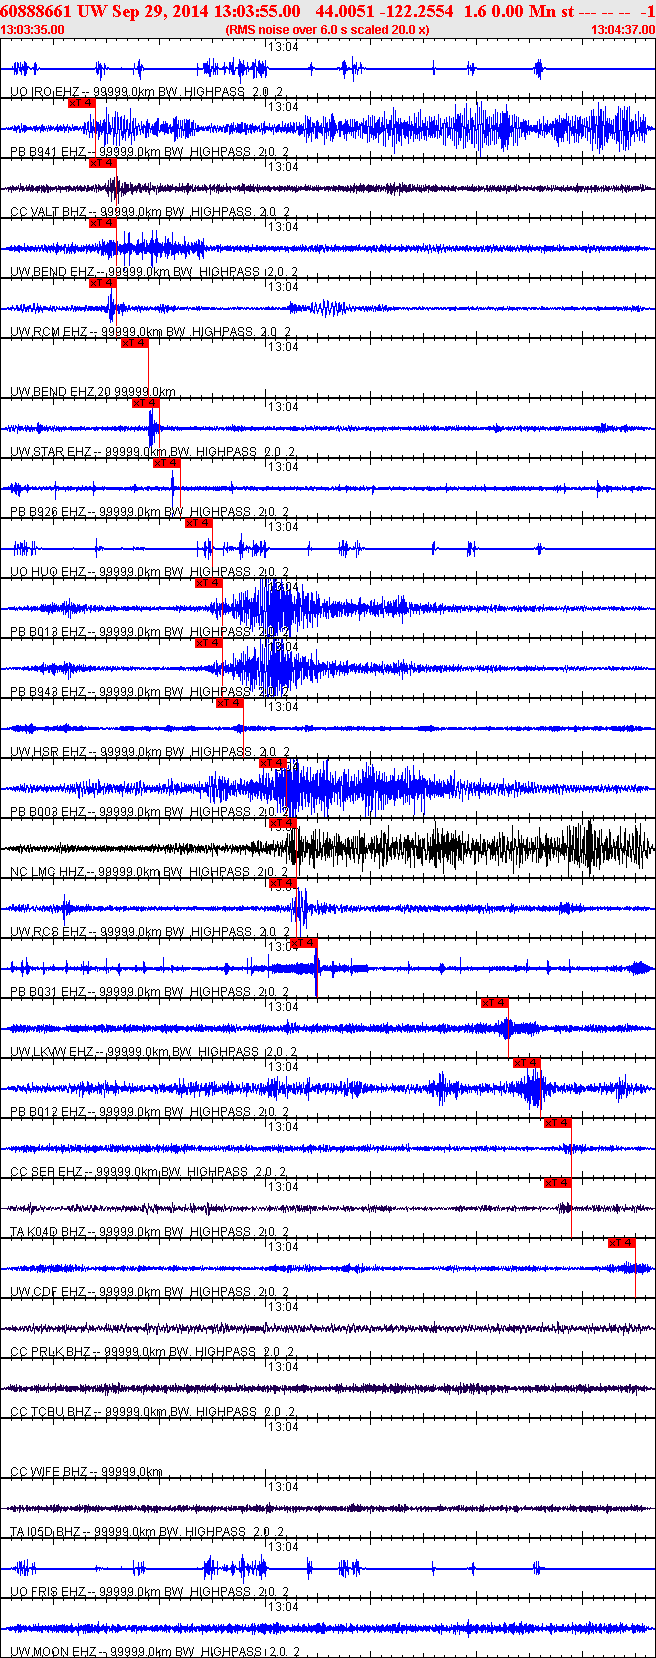The image size is (656, 1658).
Task: Select the TA K04D BHZ station label
Action: (x=149, y=1232)
